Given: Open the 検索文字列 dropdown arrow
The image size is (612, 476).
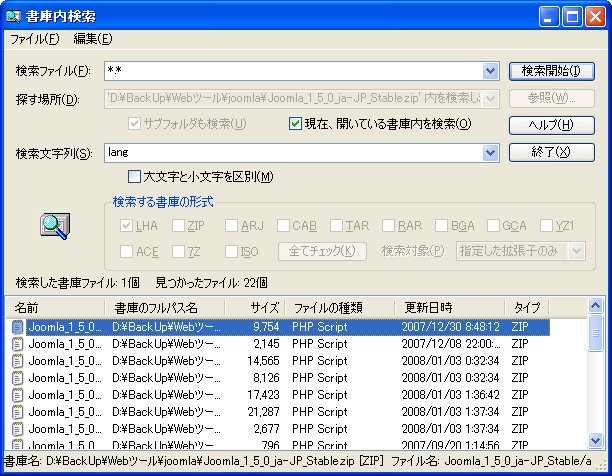Looking at the screenshot, I should 490,153.
